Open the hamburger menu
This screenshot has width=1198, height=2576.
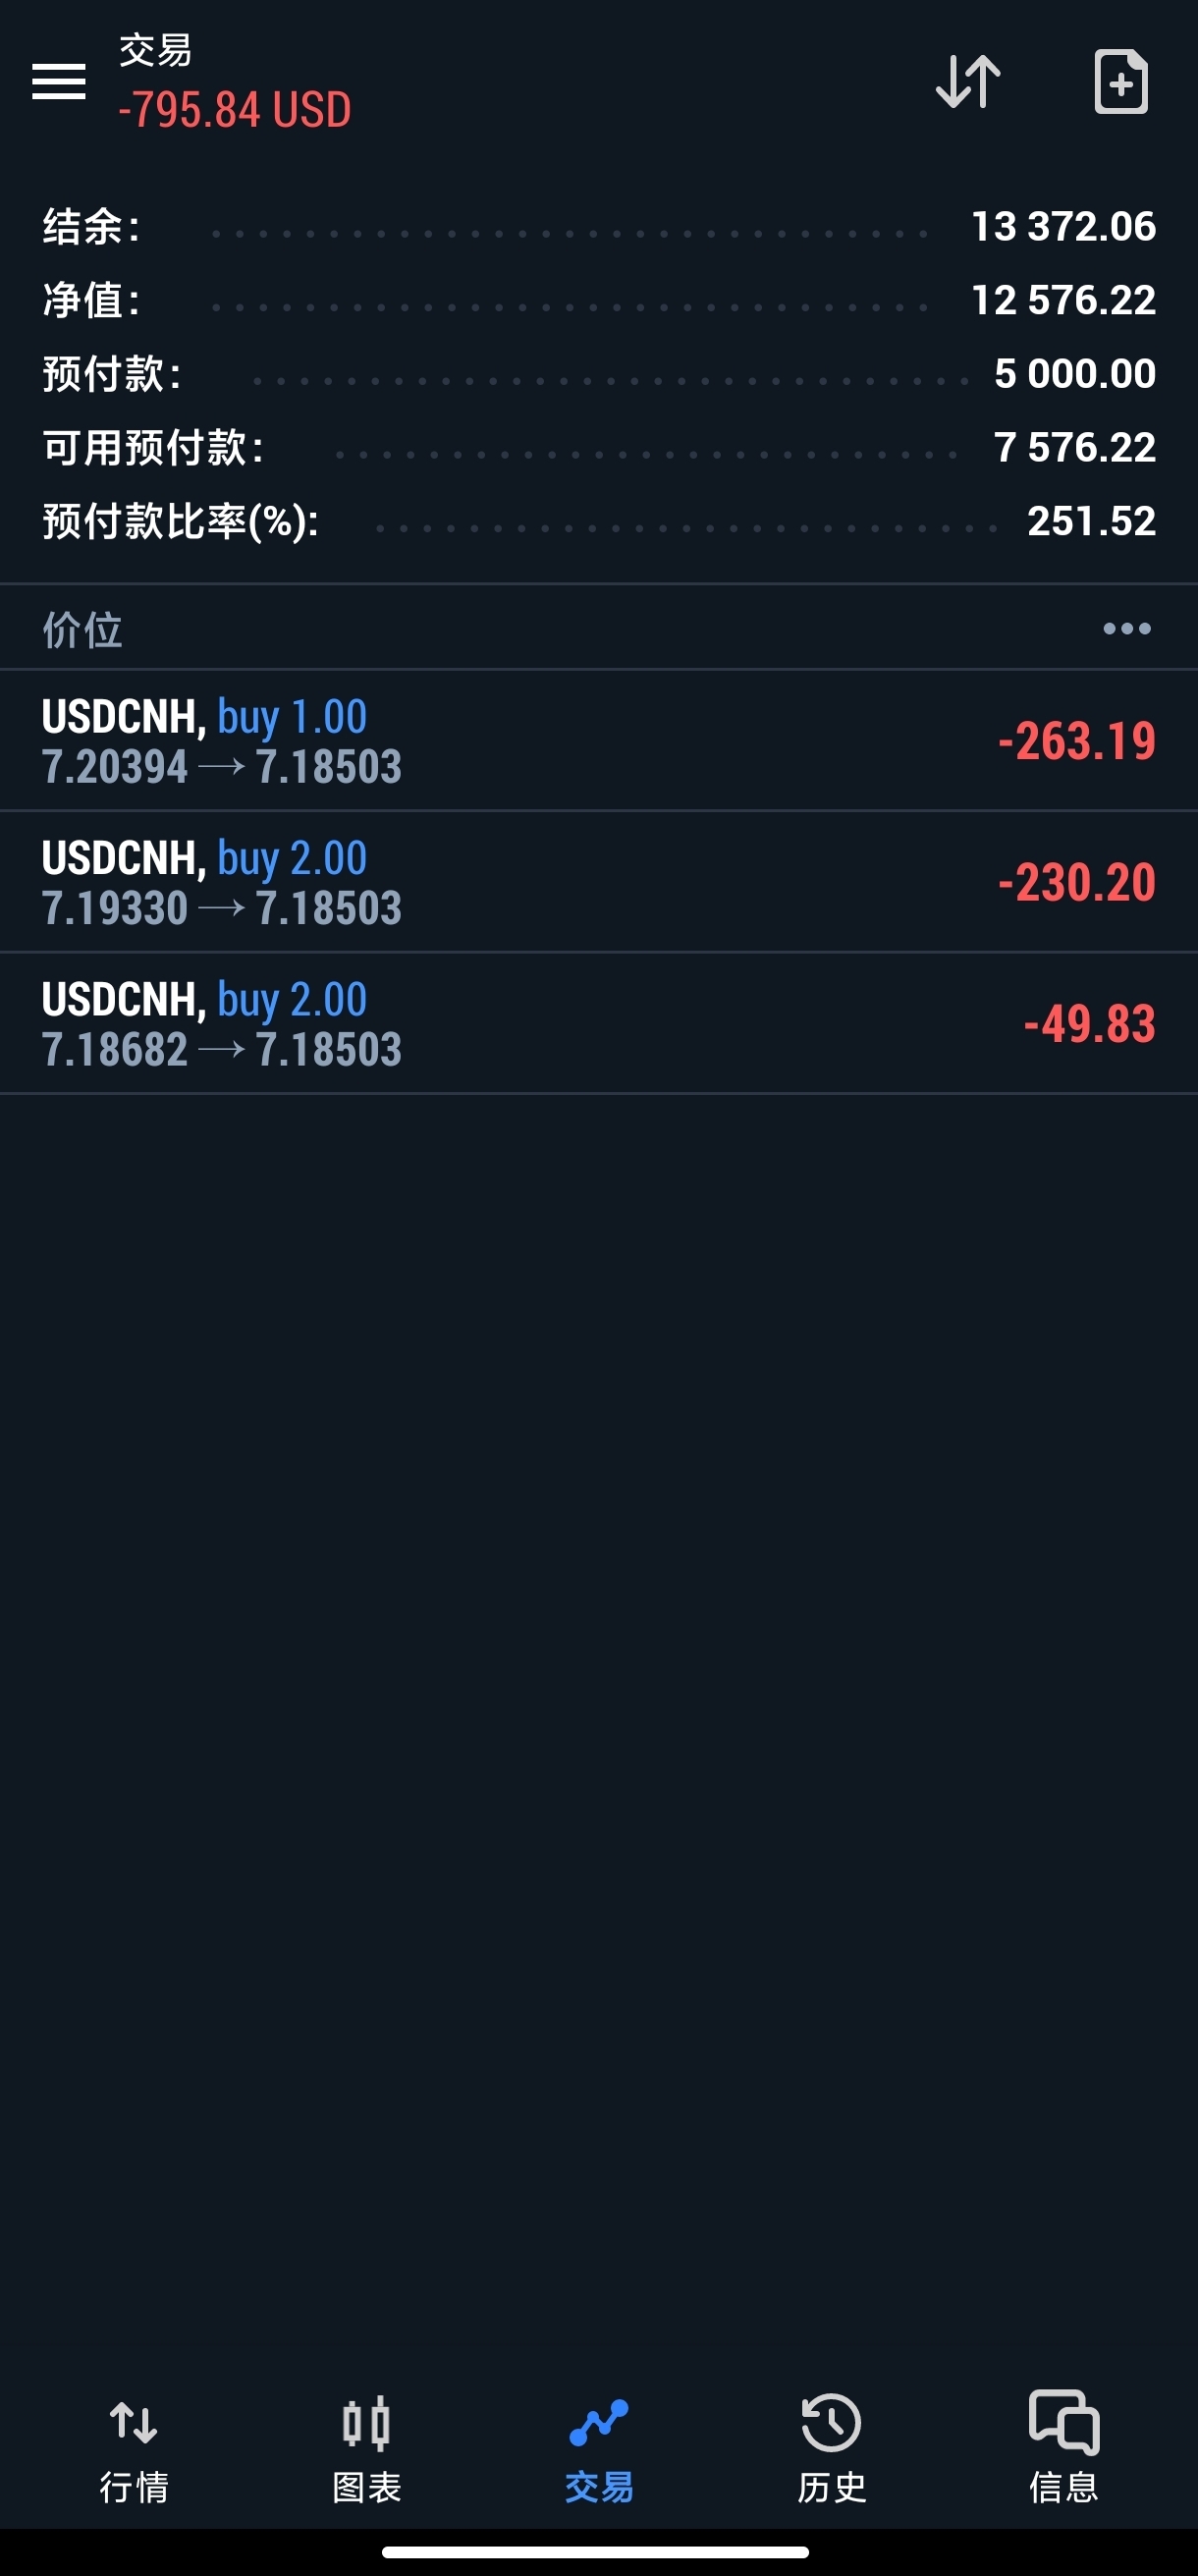(59, 81)
